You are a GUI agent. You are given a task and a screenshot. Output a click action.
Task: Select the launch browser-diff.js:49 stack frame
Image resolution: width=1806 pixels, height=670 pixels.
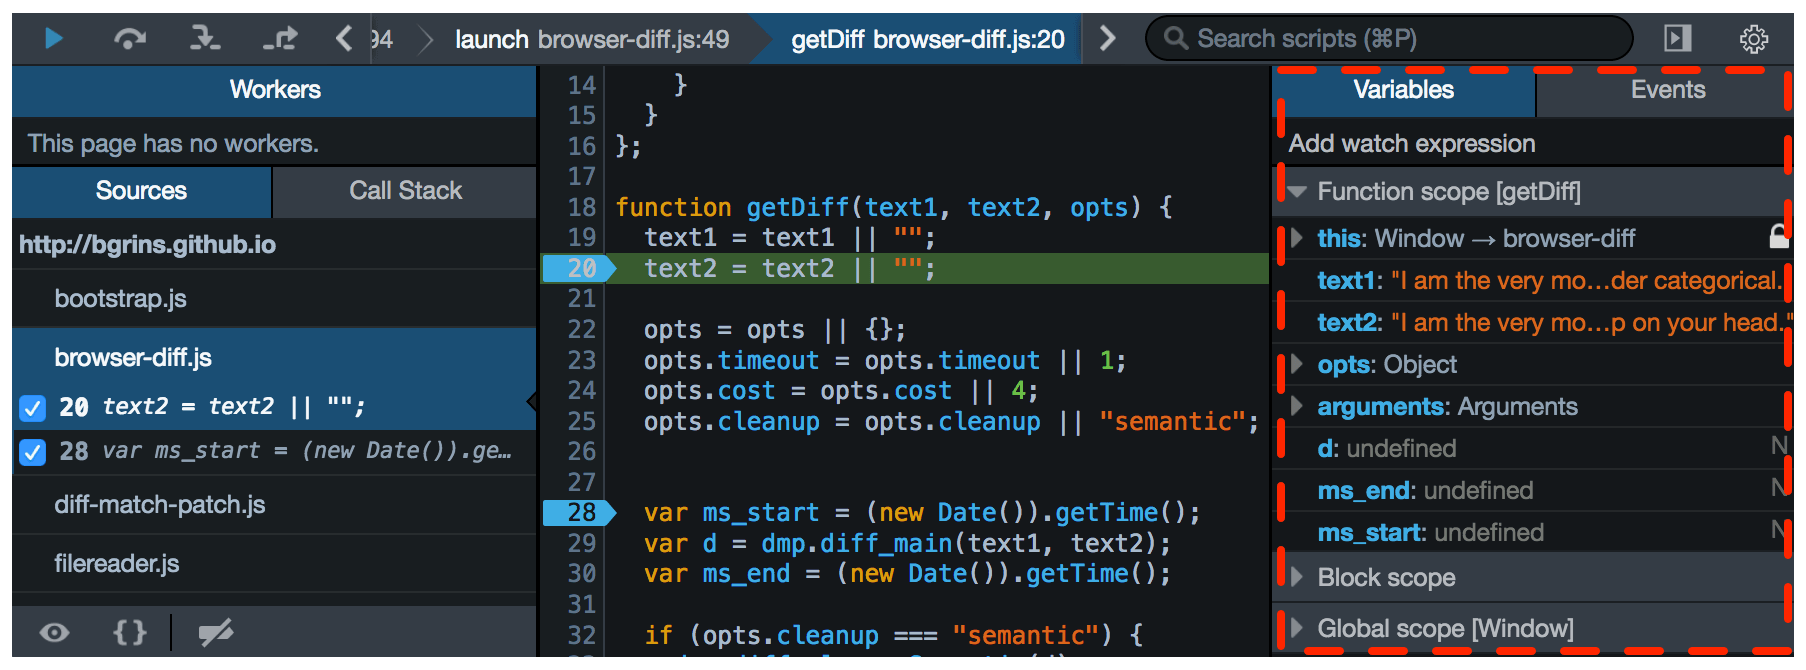pos(592,40)
